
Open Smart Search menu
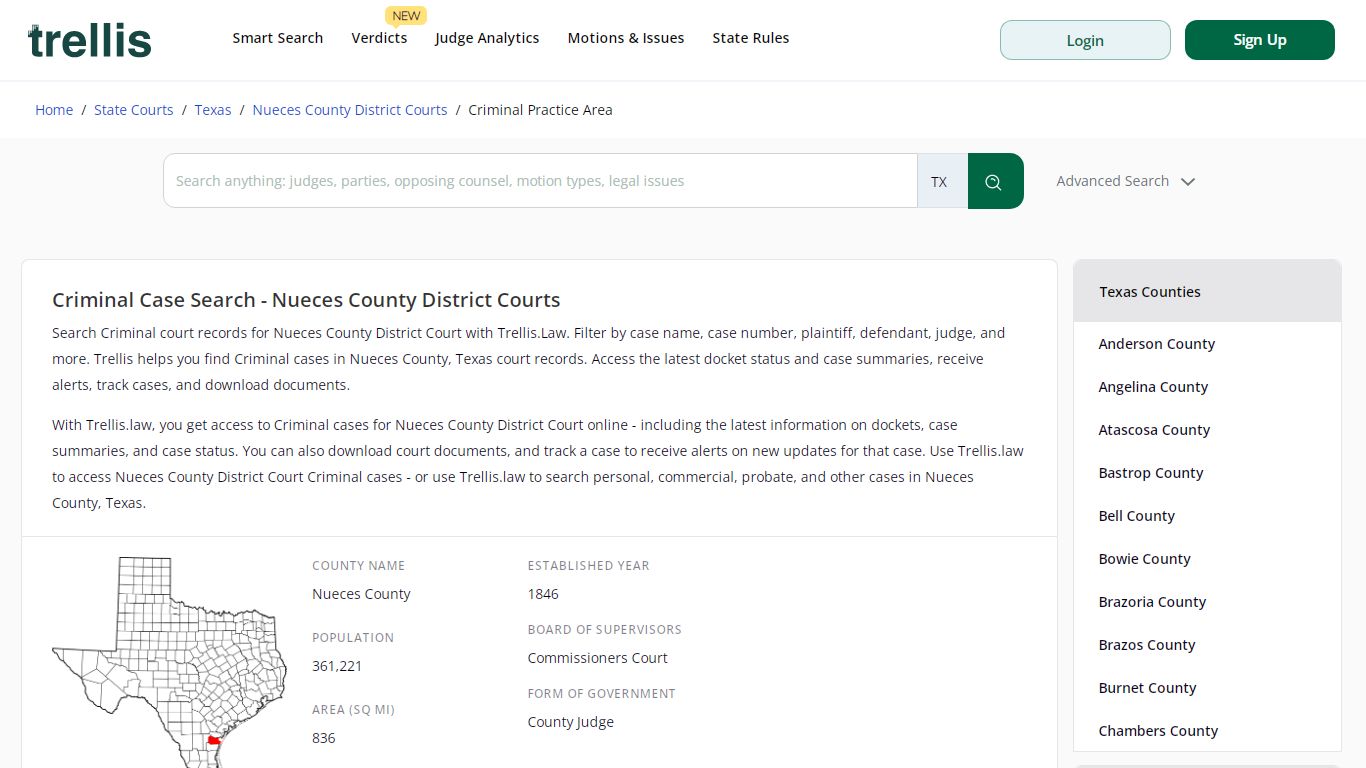pyautogui.click(x=278, y=38)
